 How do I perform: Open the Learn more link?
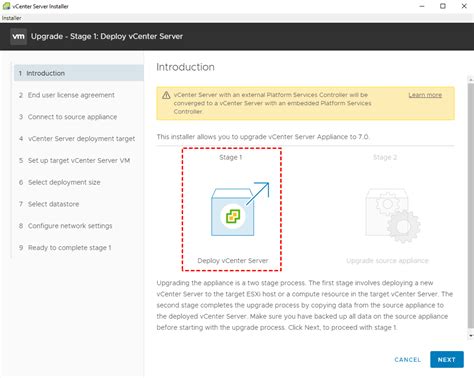[425, 95]
